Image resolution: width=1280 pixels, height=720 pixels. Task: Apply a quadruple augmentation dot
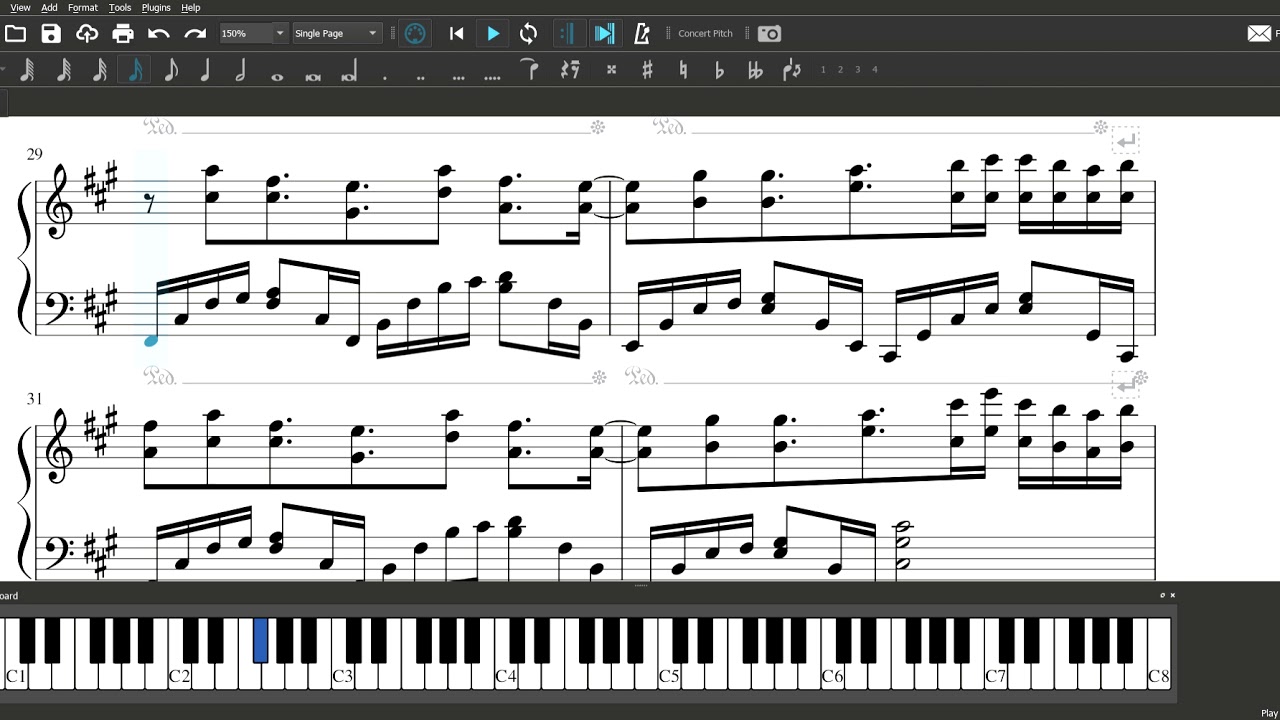click(x=492, y=76)
